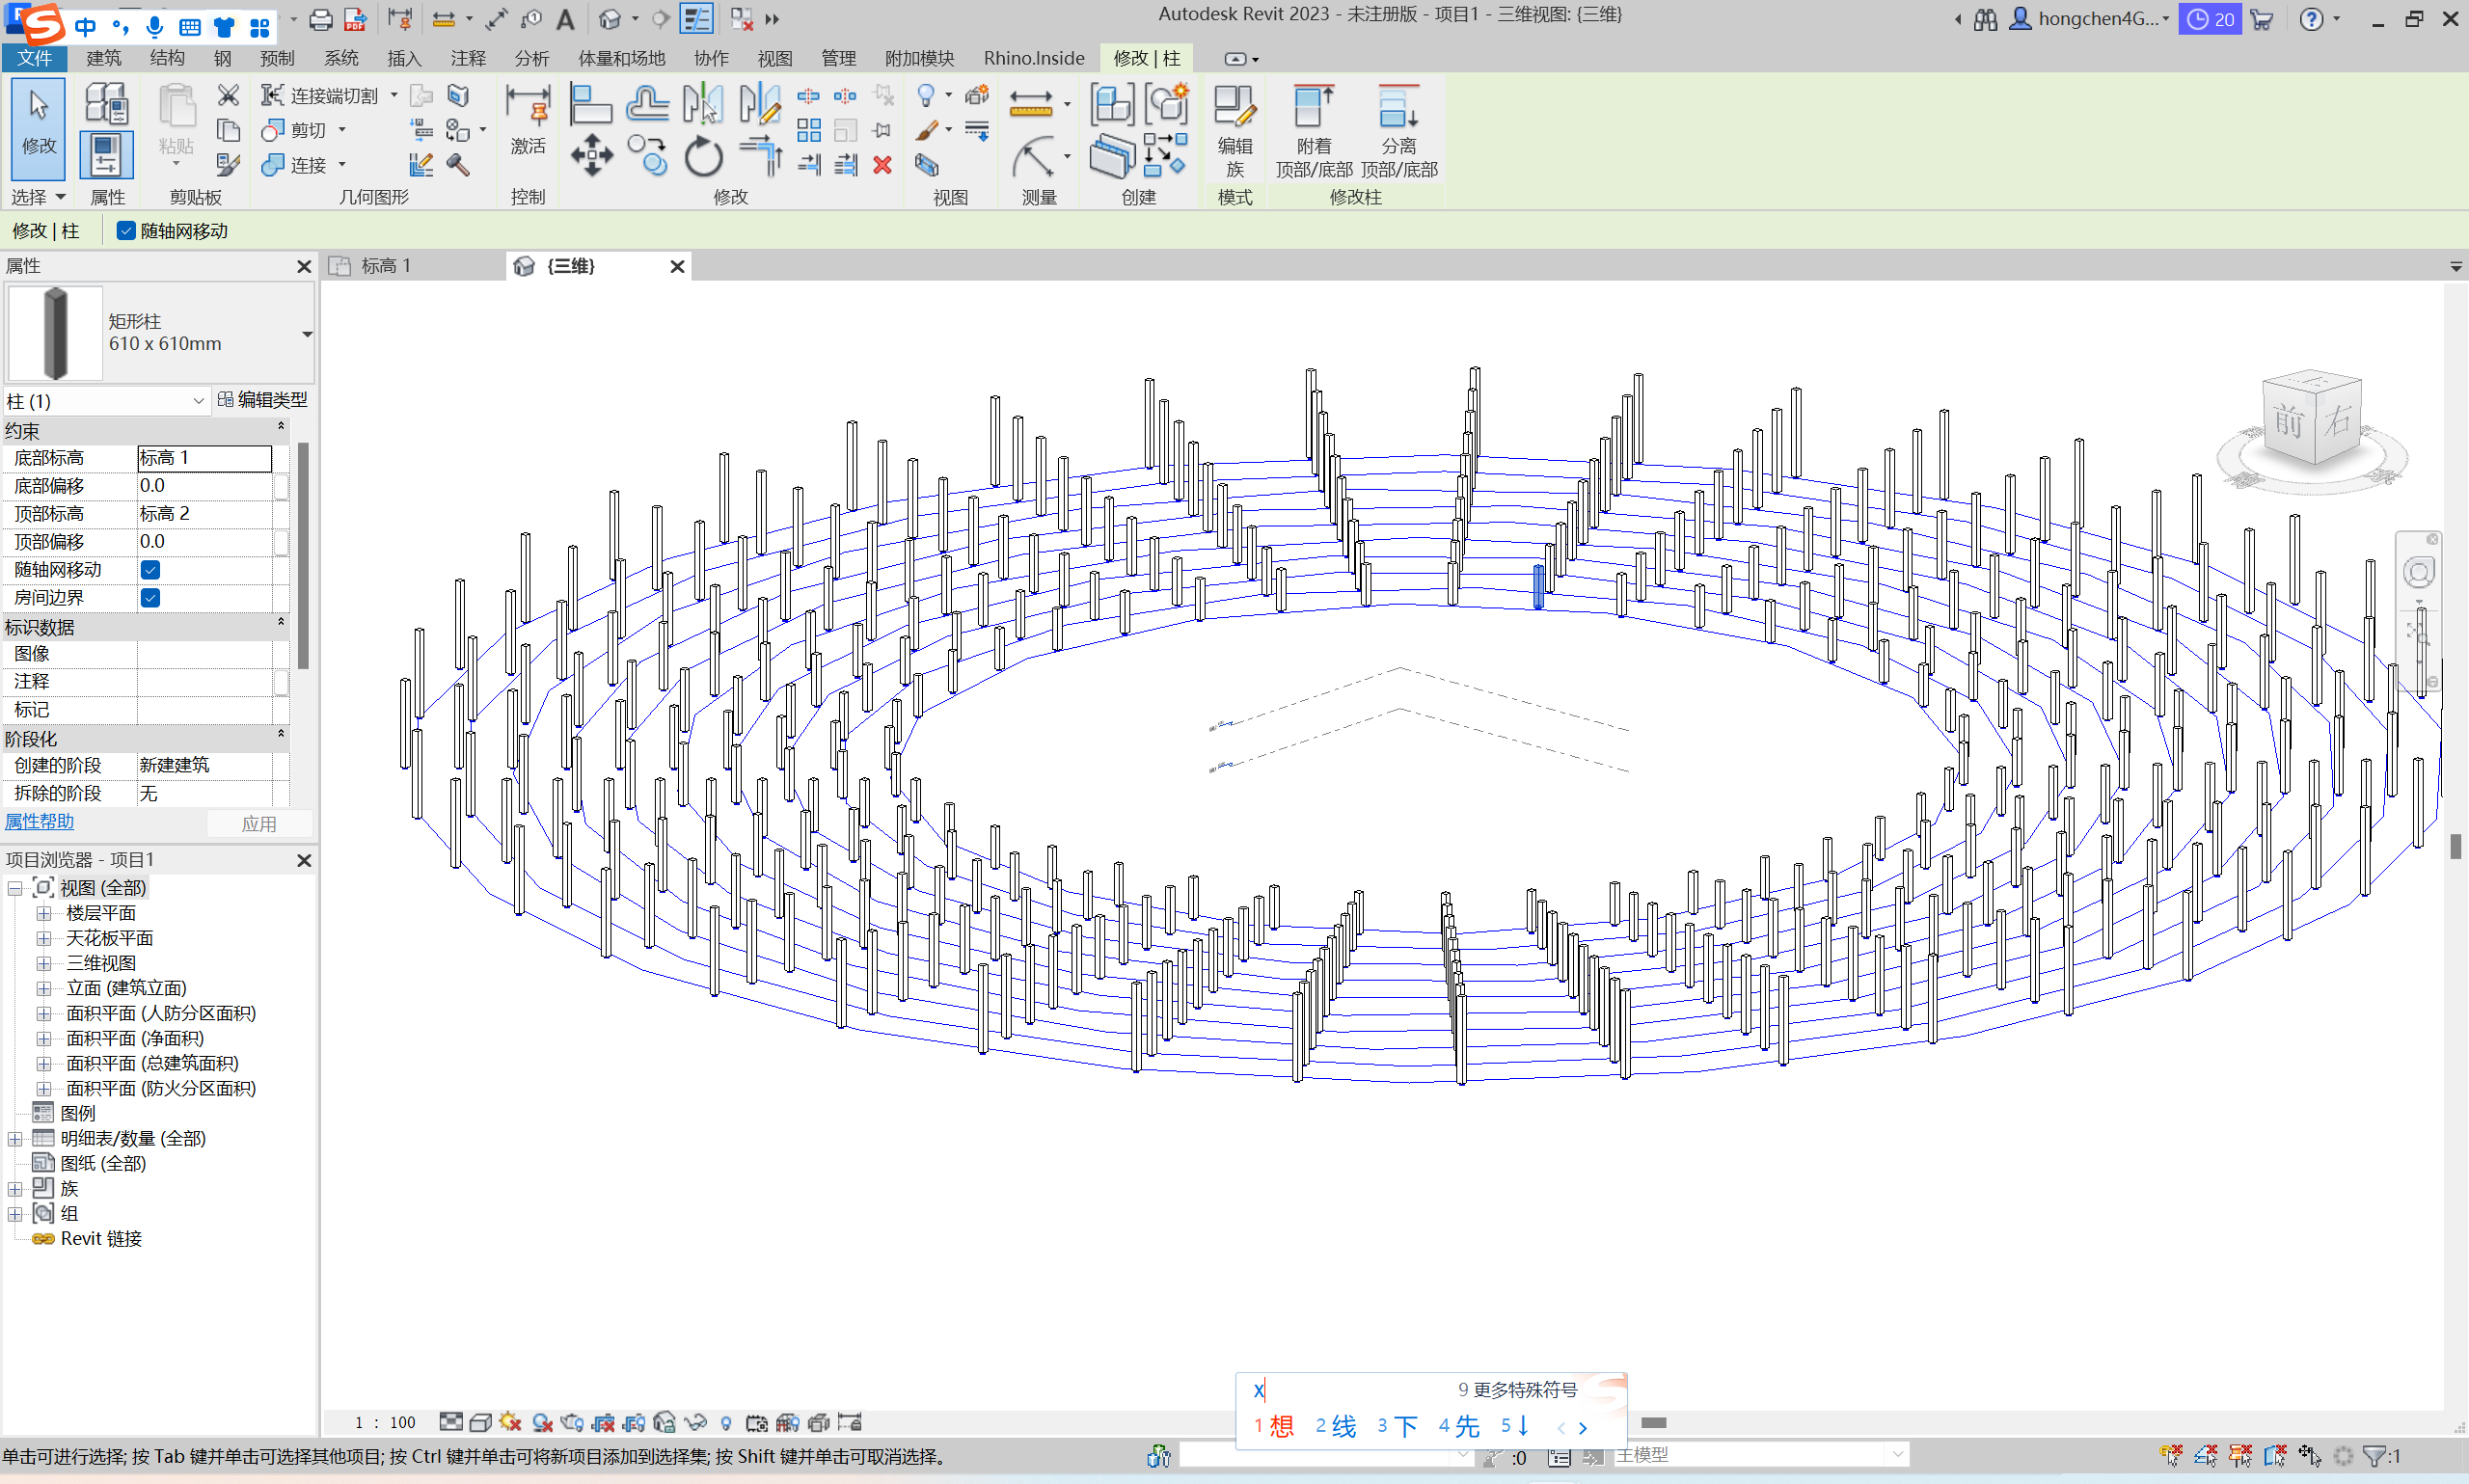Click the 顶部标高 value field
This screenshot has width=2469, height=1484.
click(x=204, y=514)
